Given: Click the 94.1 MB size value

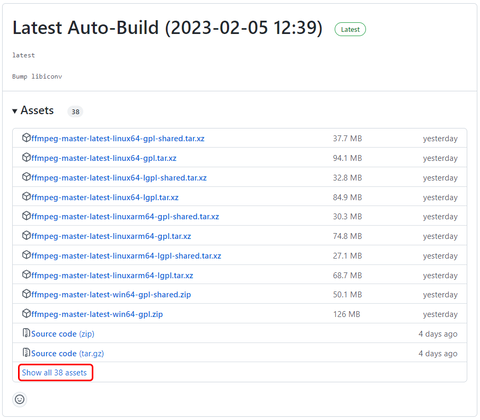Looking at the screenshot, I should point(347,158).
